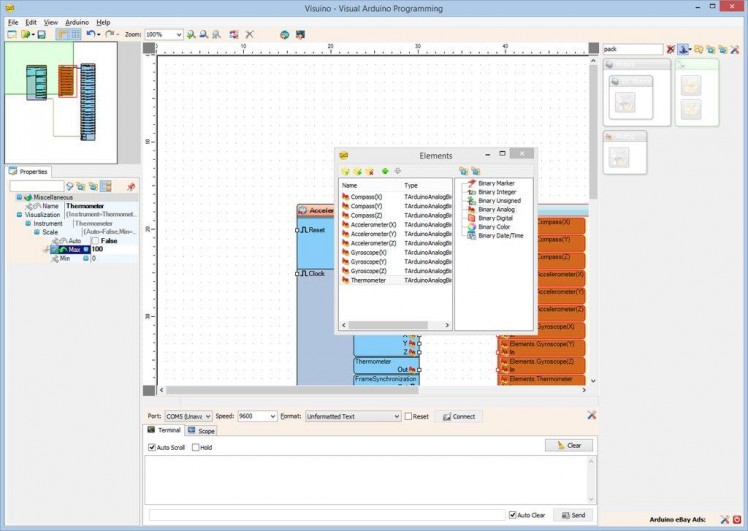This screenshot has height=531, width=748.
Task: Switch to the Scope tab
Action: pyautogui.click(x=201, y=431)
